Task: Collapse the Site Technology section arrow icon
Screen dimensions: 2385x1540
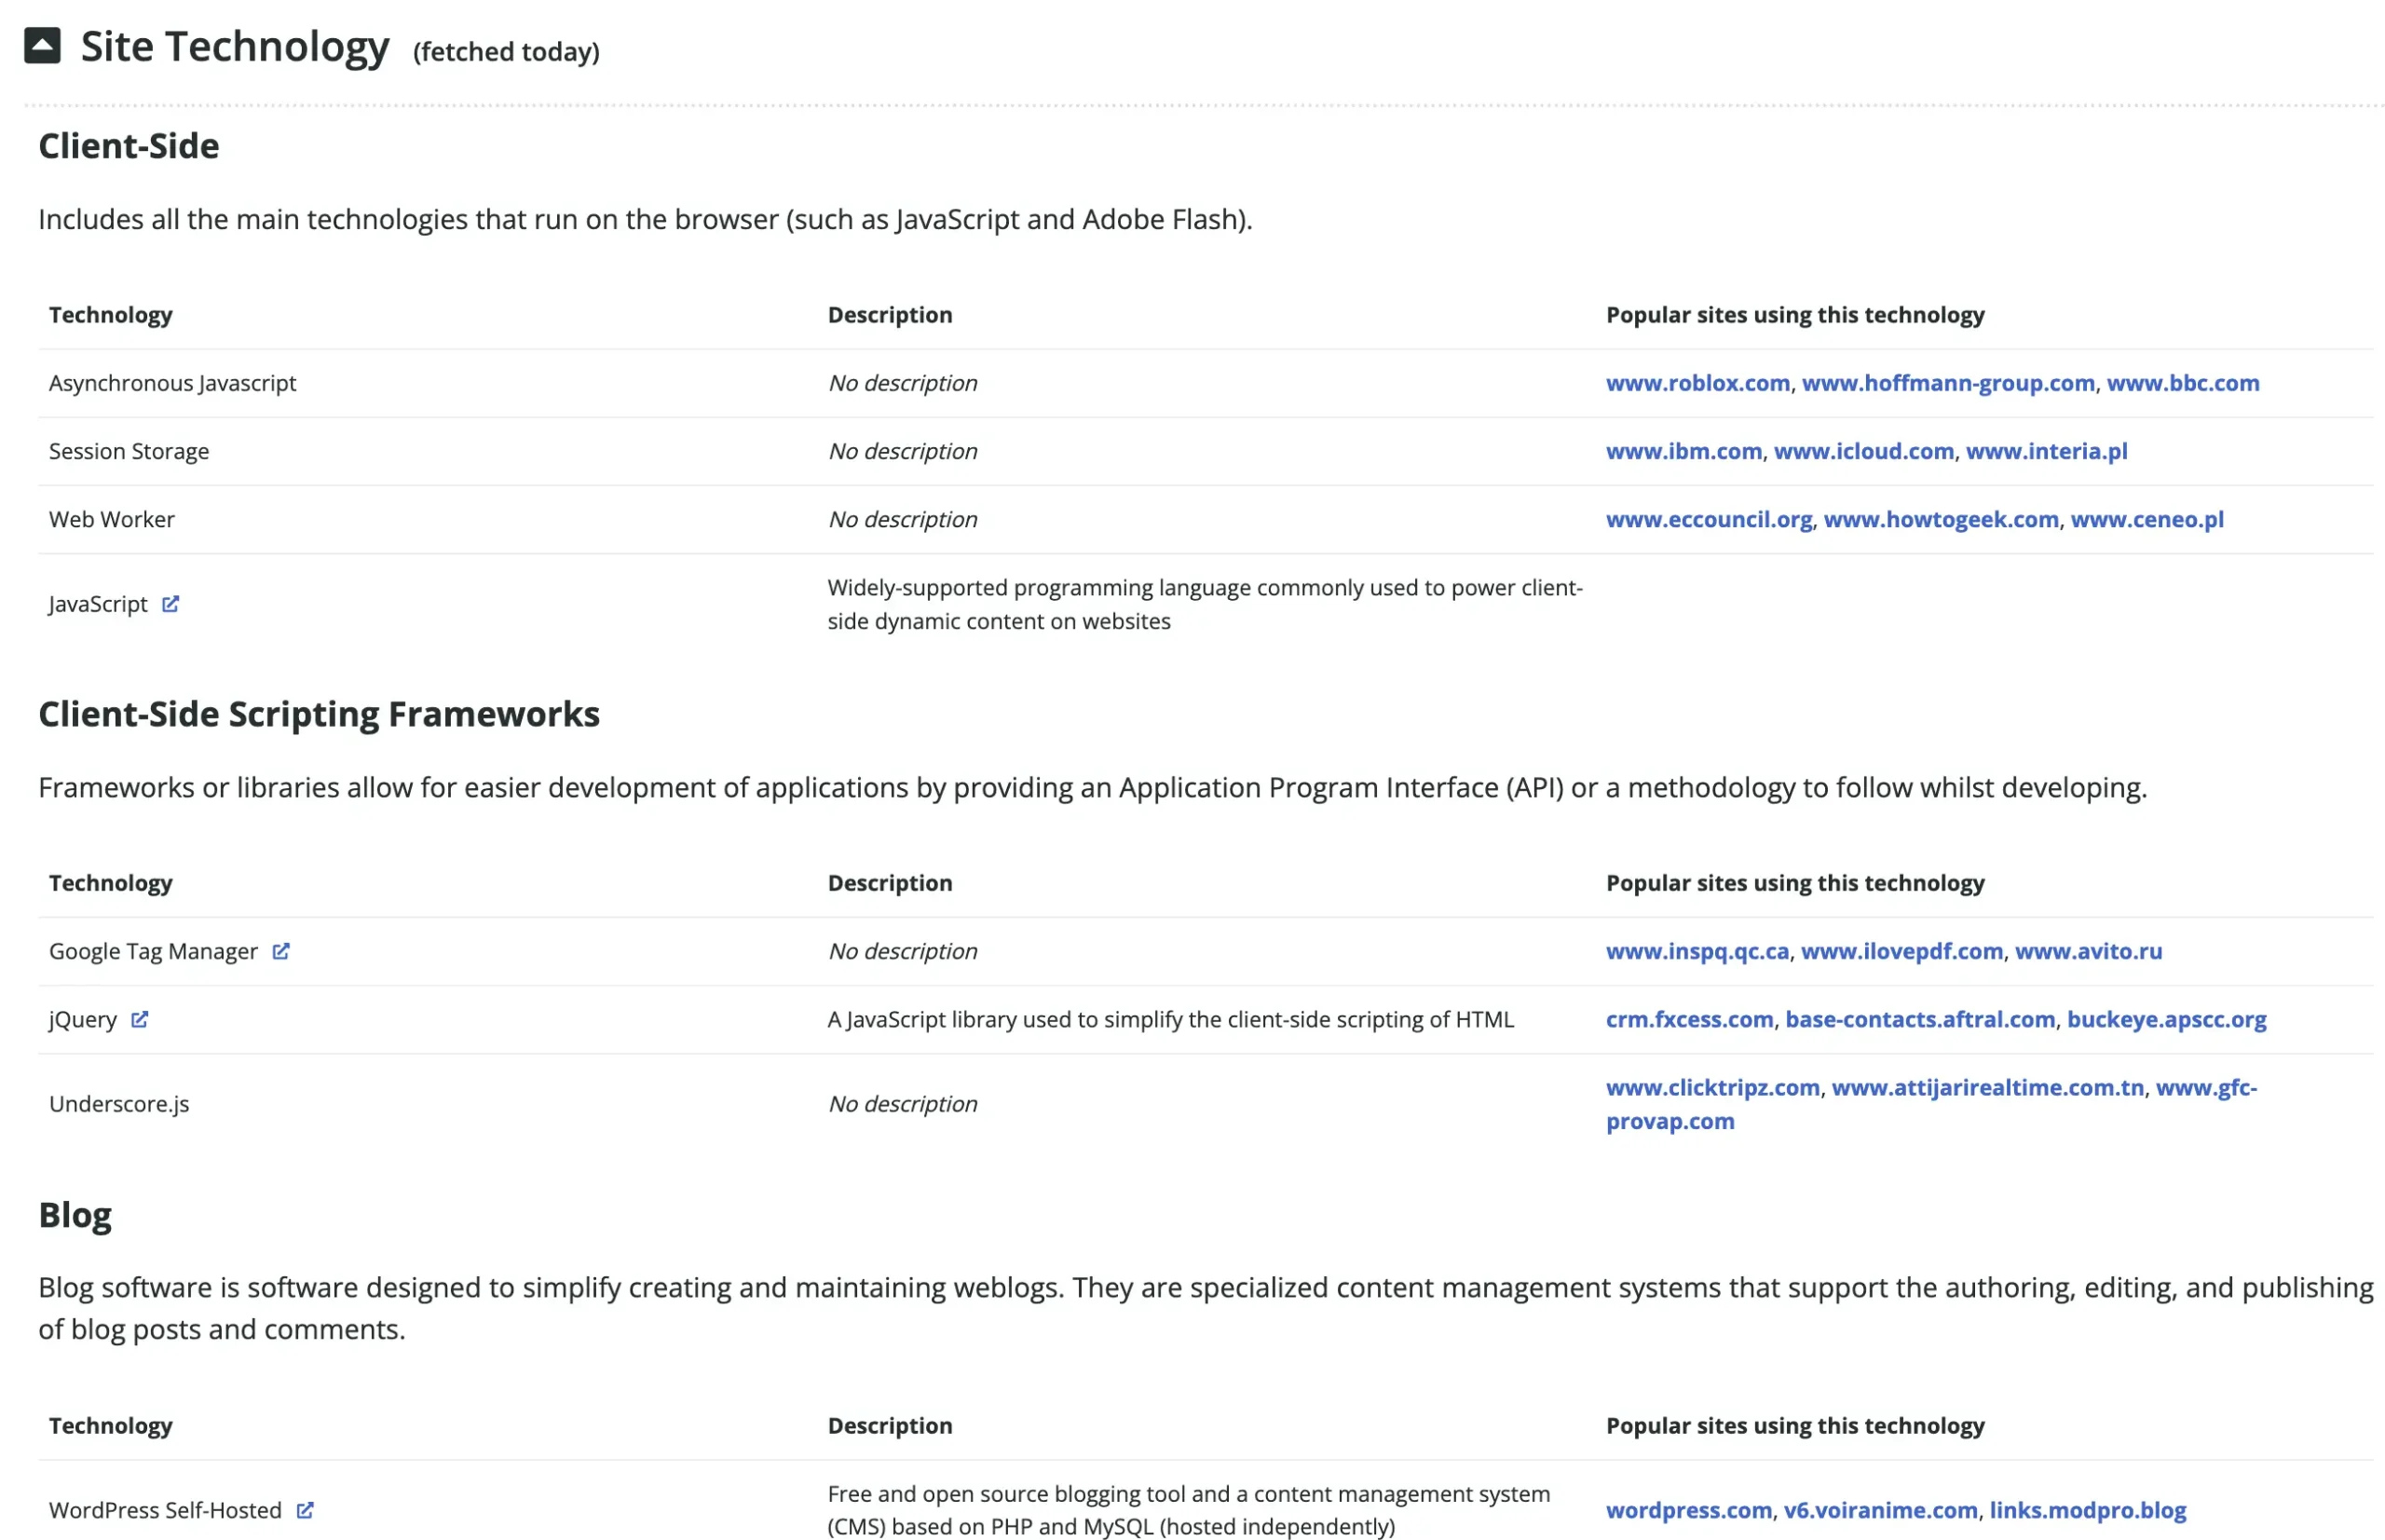Action: click(42, 46)
